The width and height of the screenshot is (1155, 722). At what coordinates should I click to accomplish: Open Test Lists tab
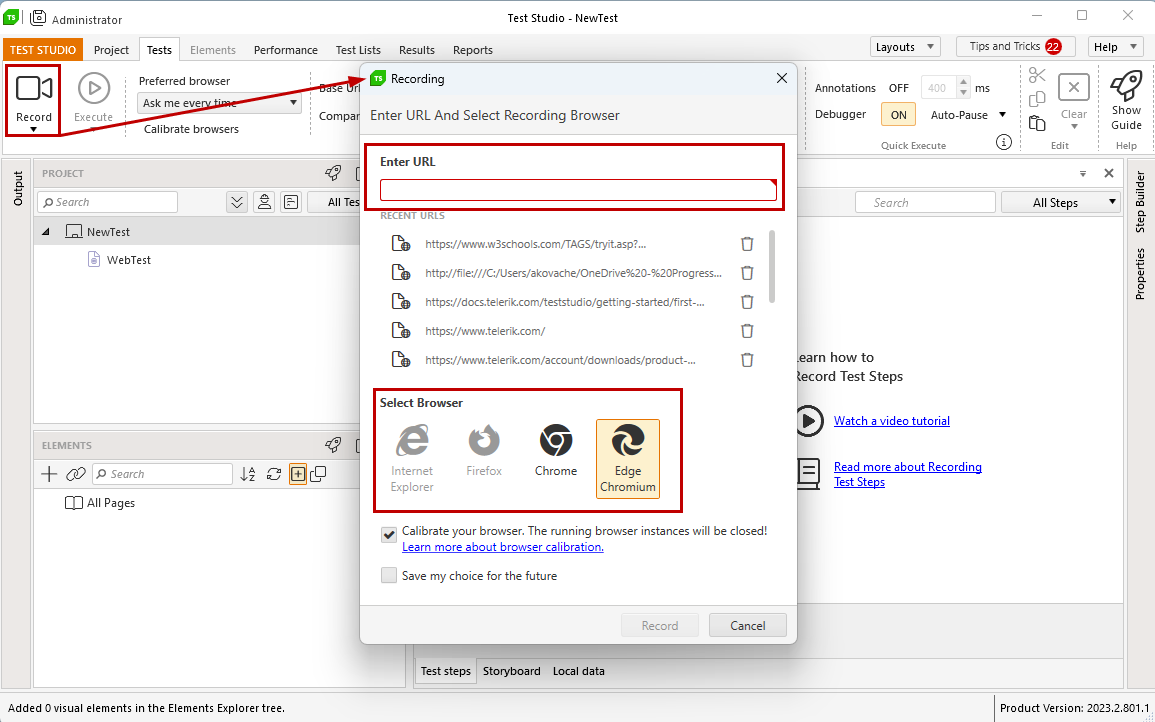tap(358, 50)
